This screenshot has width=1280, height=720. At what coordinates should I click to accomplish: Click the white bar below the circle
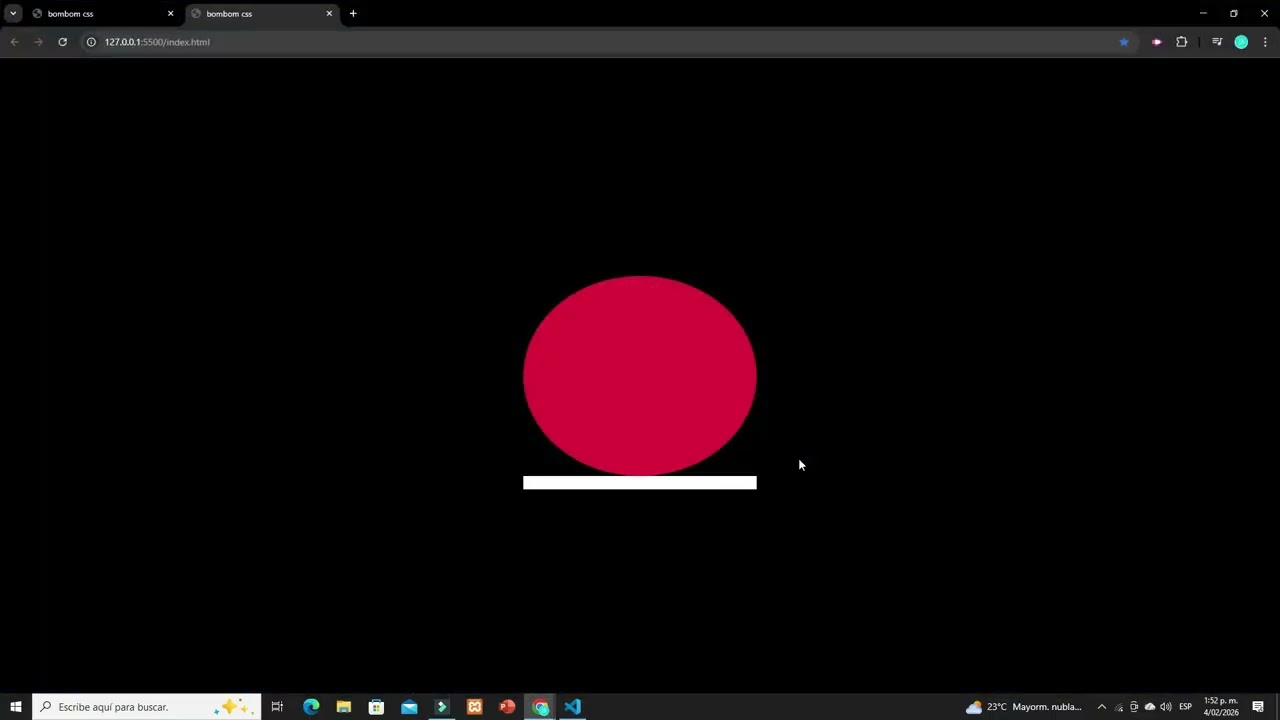click(640, 483)
